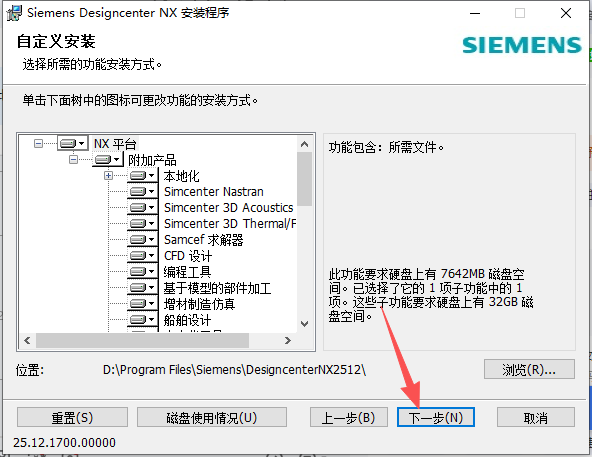Click the version text 25.12.1700.00000
The width and height of the screenshot is (592, 457).
tap(64, 442)
